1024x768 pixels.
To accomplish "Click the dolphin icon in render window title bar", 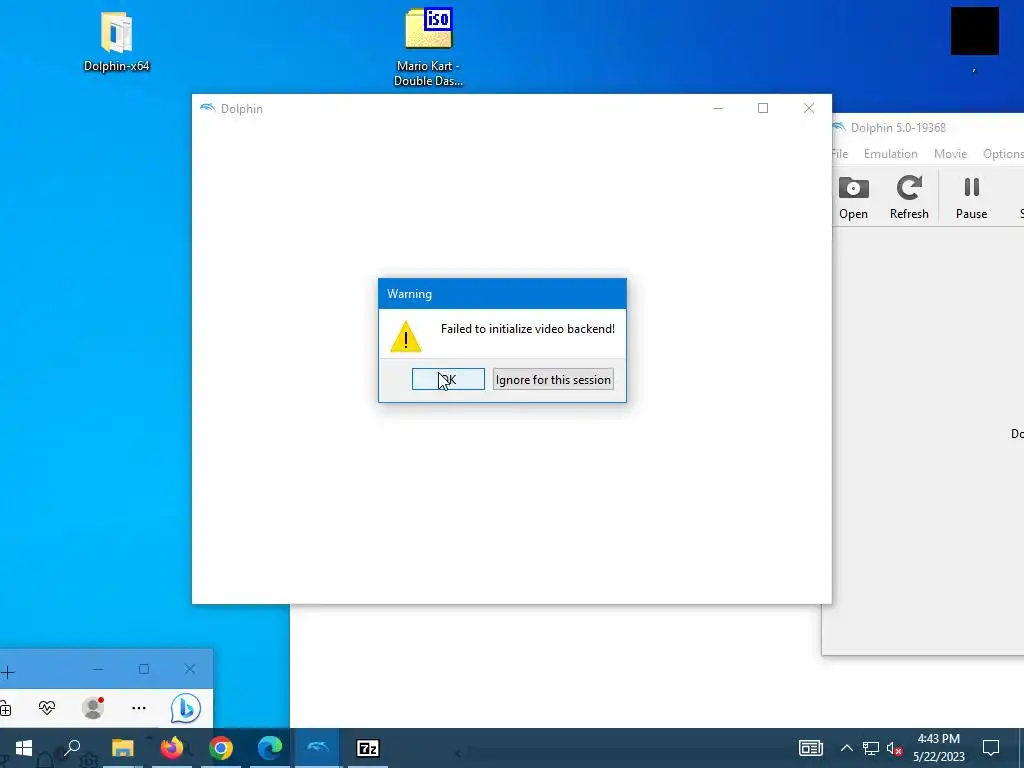I will click(208, 108).
